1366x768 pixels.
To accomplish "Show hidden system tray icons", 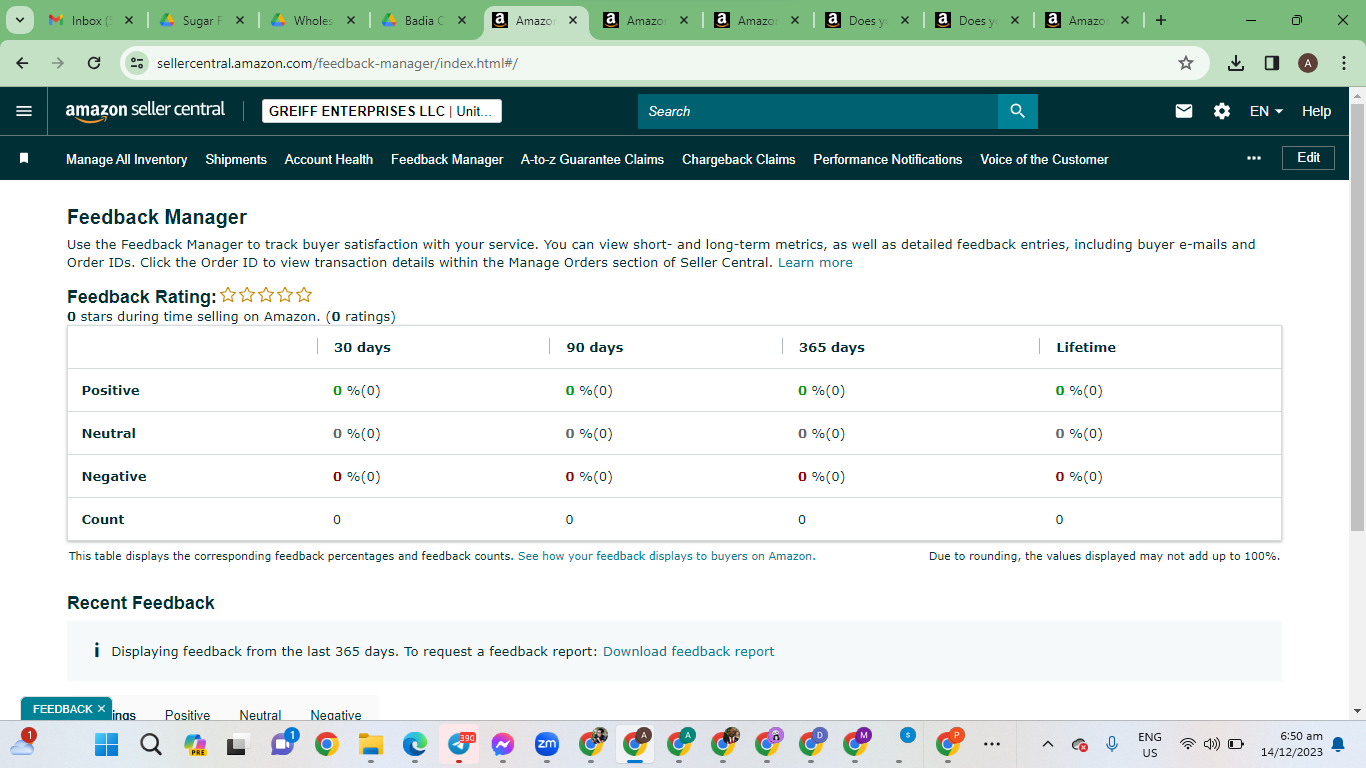I will (x=1048, y=744).
